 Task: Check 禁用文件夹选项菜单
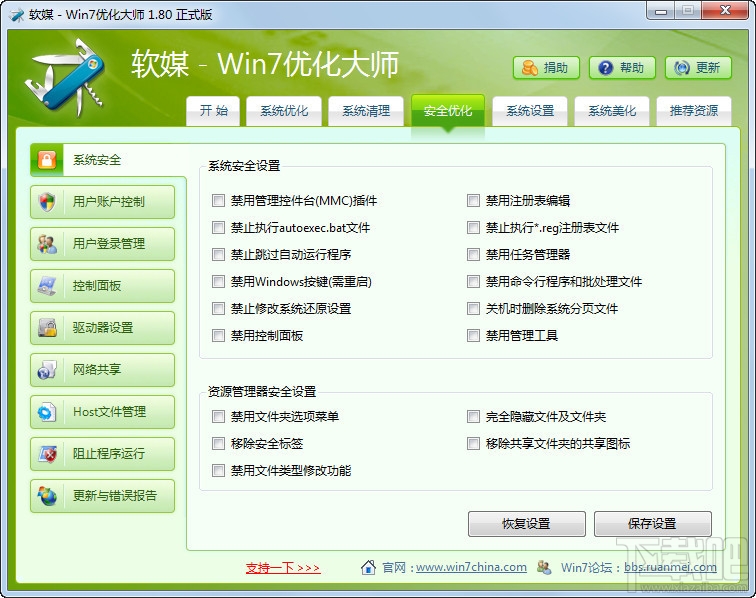click(218, 416)
